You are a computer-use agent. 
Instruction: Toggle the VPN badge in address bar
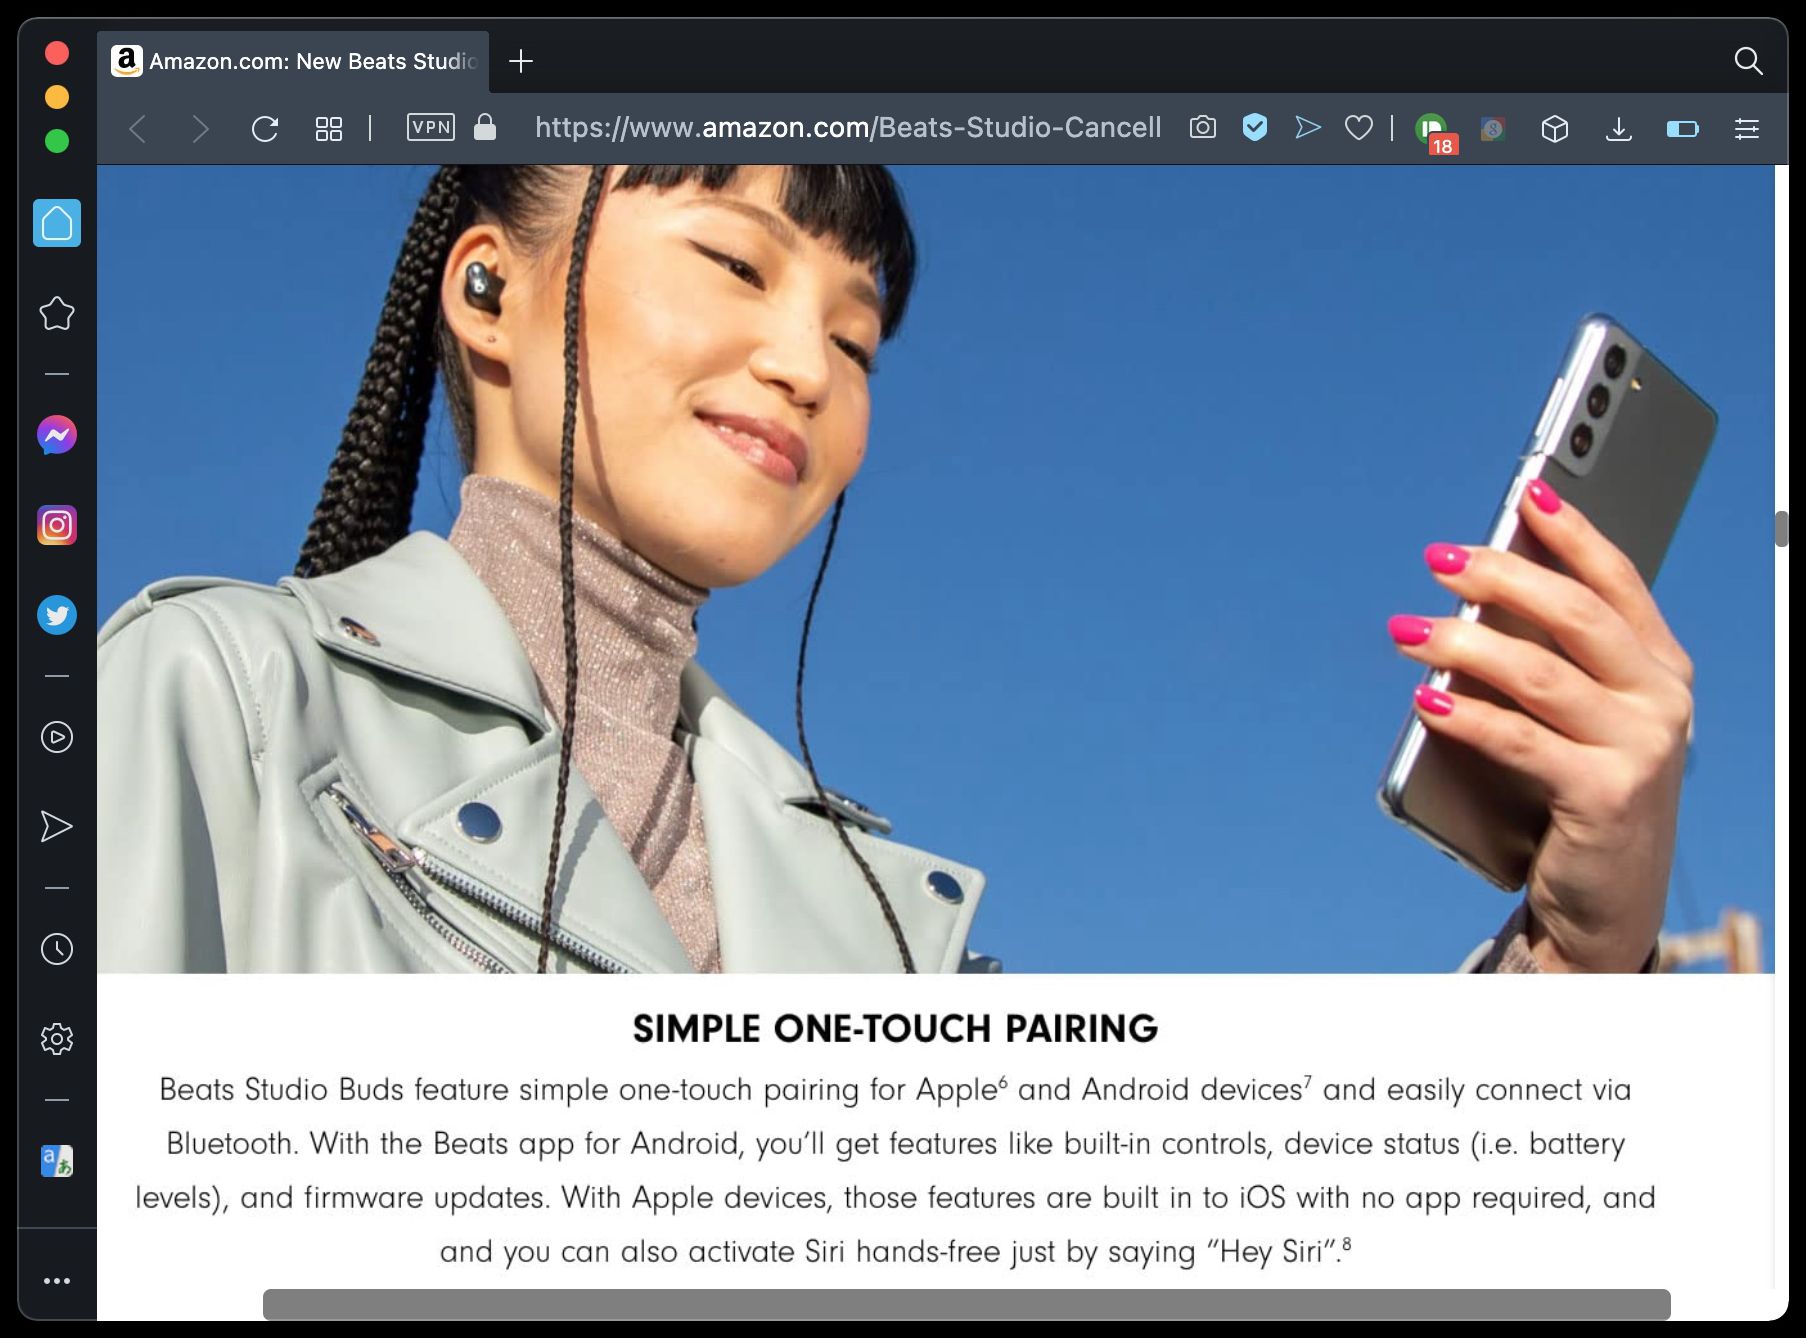click(431, 127)
